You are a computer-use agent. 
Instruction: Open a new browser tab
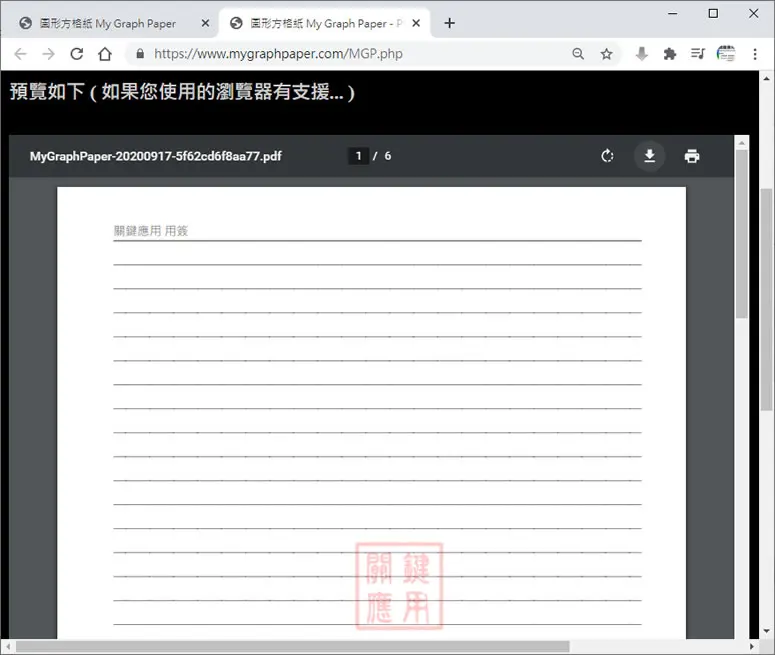point(449,23)
